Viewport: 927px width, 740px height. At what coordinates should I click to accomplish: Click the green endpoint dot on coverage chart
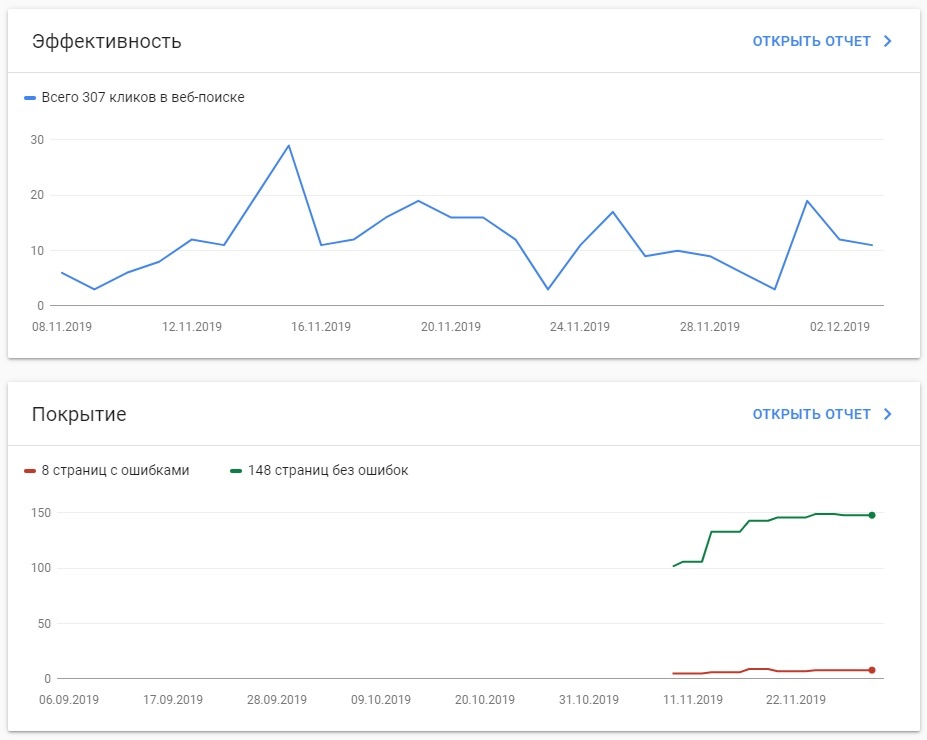click(x=872, y=515)
